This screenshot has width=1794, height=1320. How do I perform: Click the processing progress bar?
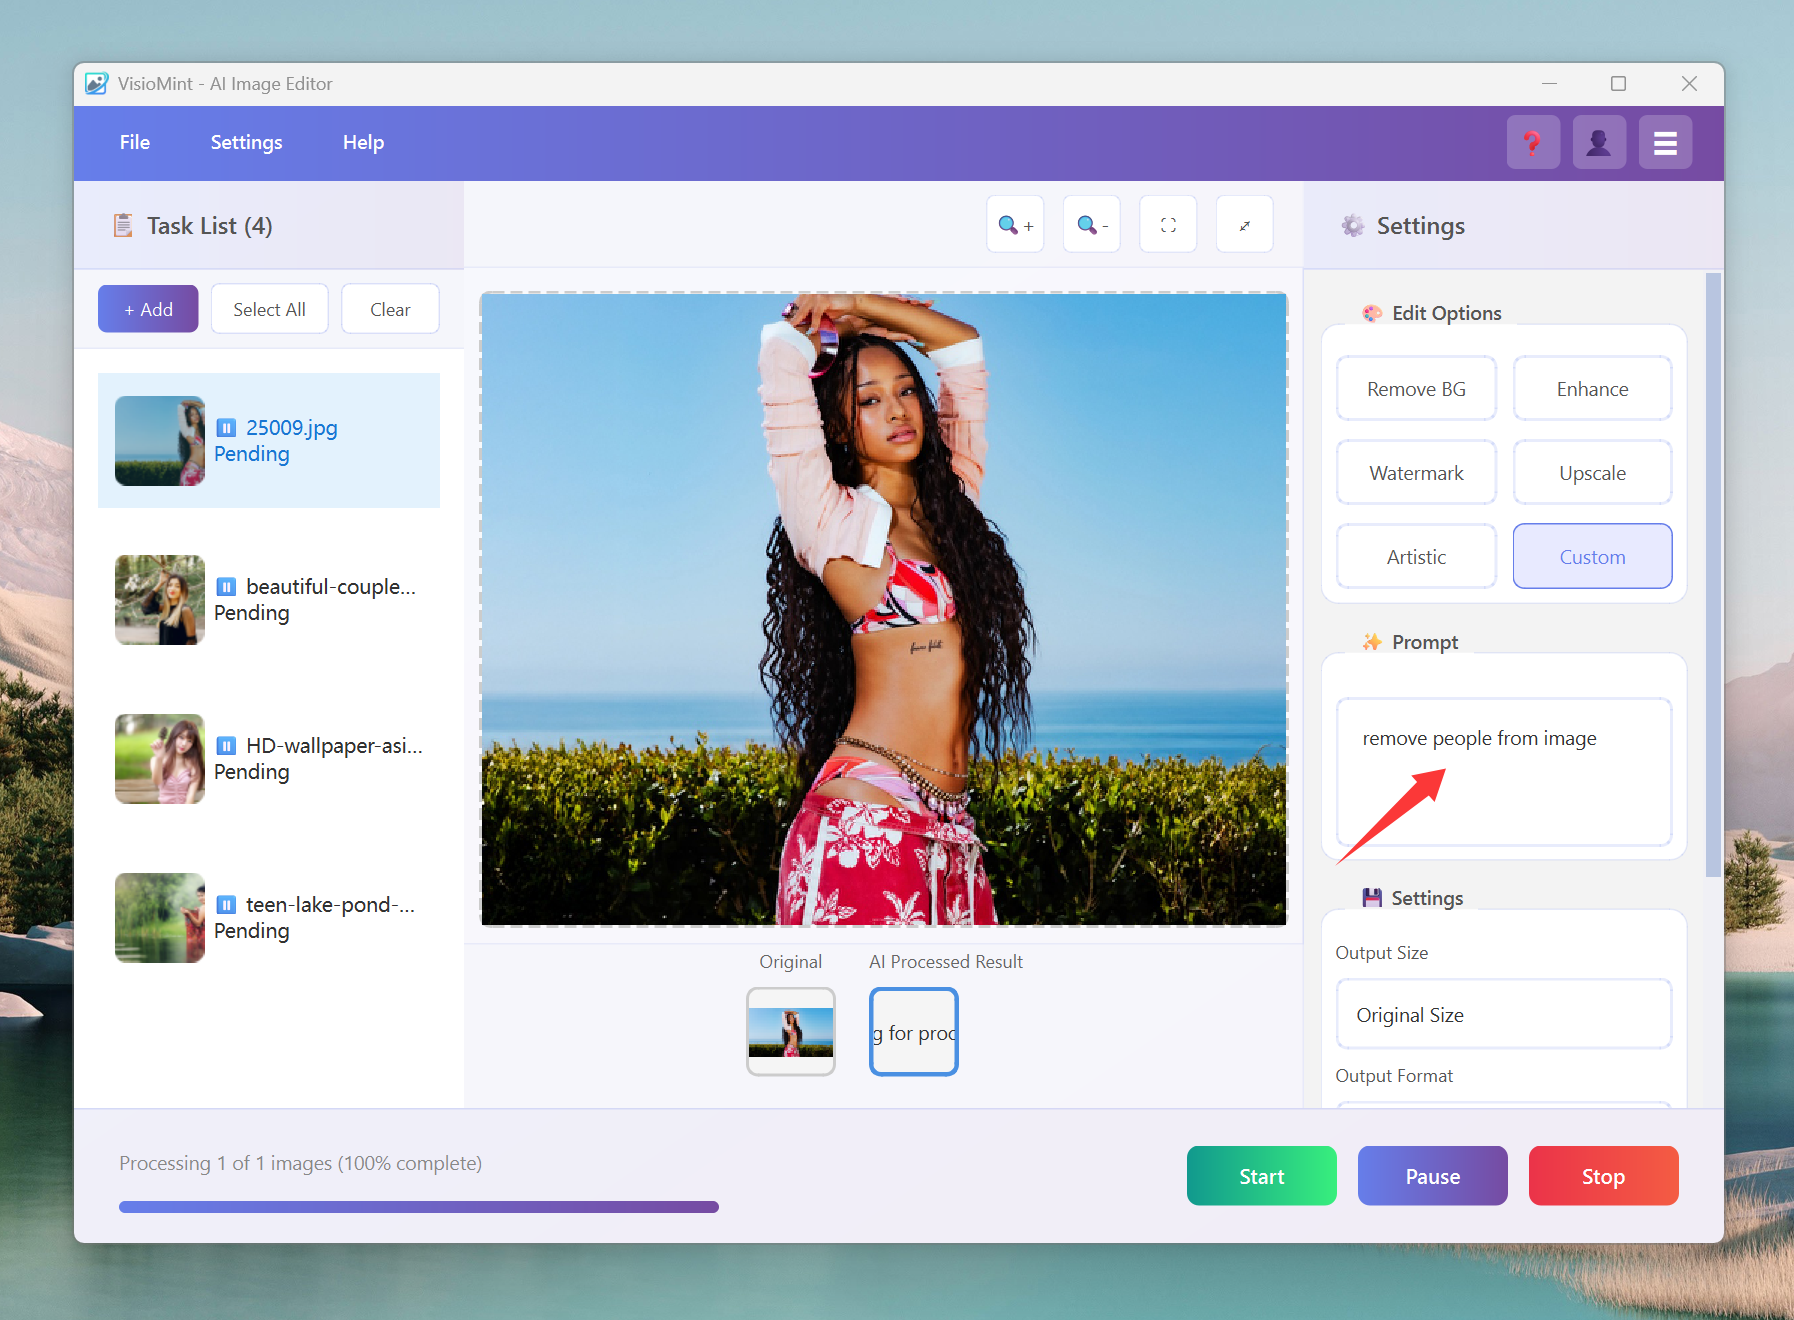418,1207
